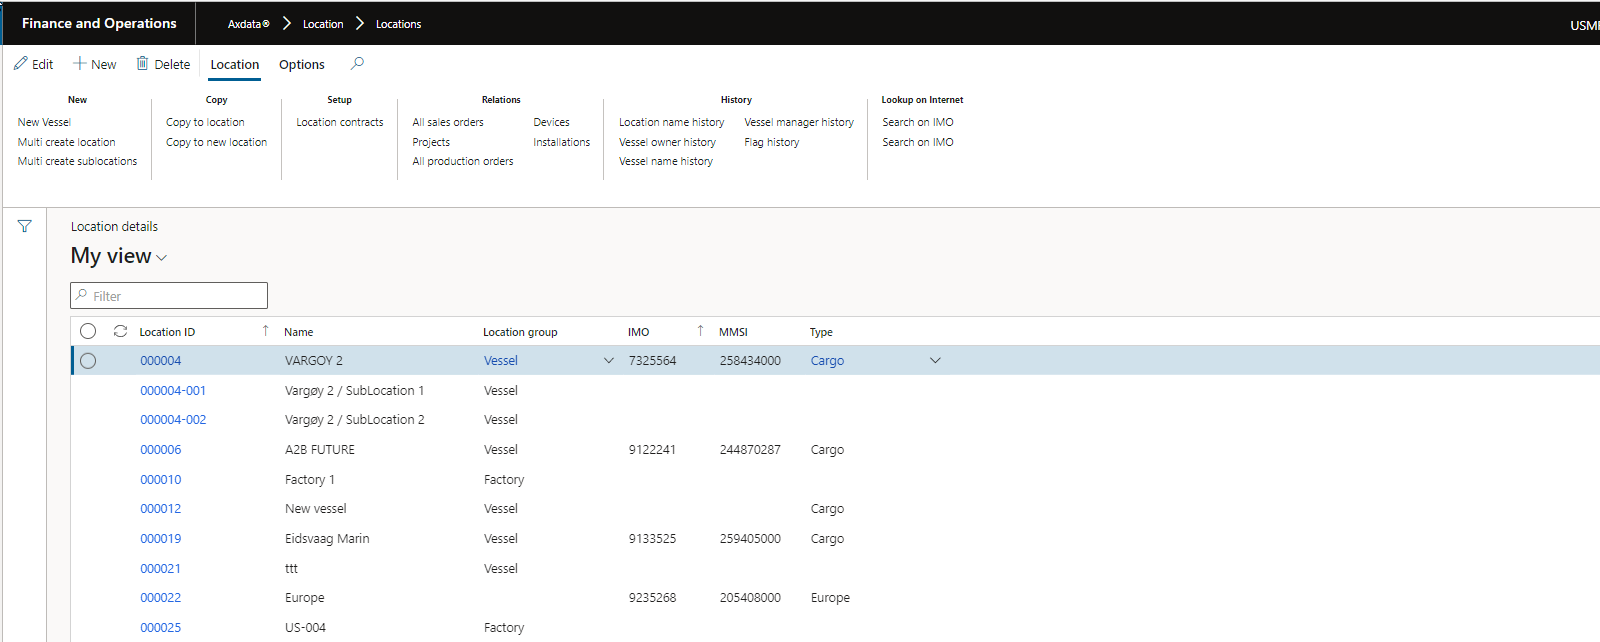Open Installations relation
The image size is (1600, 642).
(561, 142)
